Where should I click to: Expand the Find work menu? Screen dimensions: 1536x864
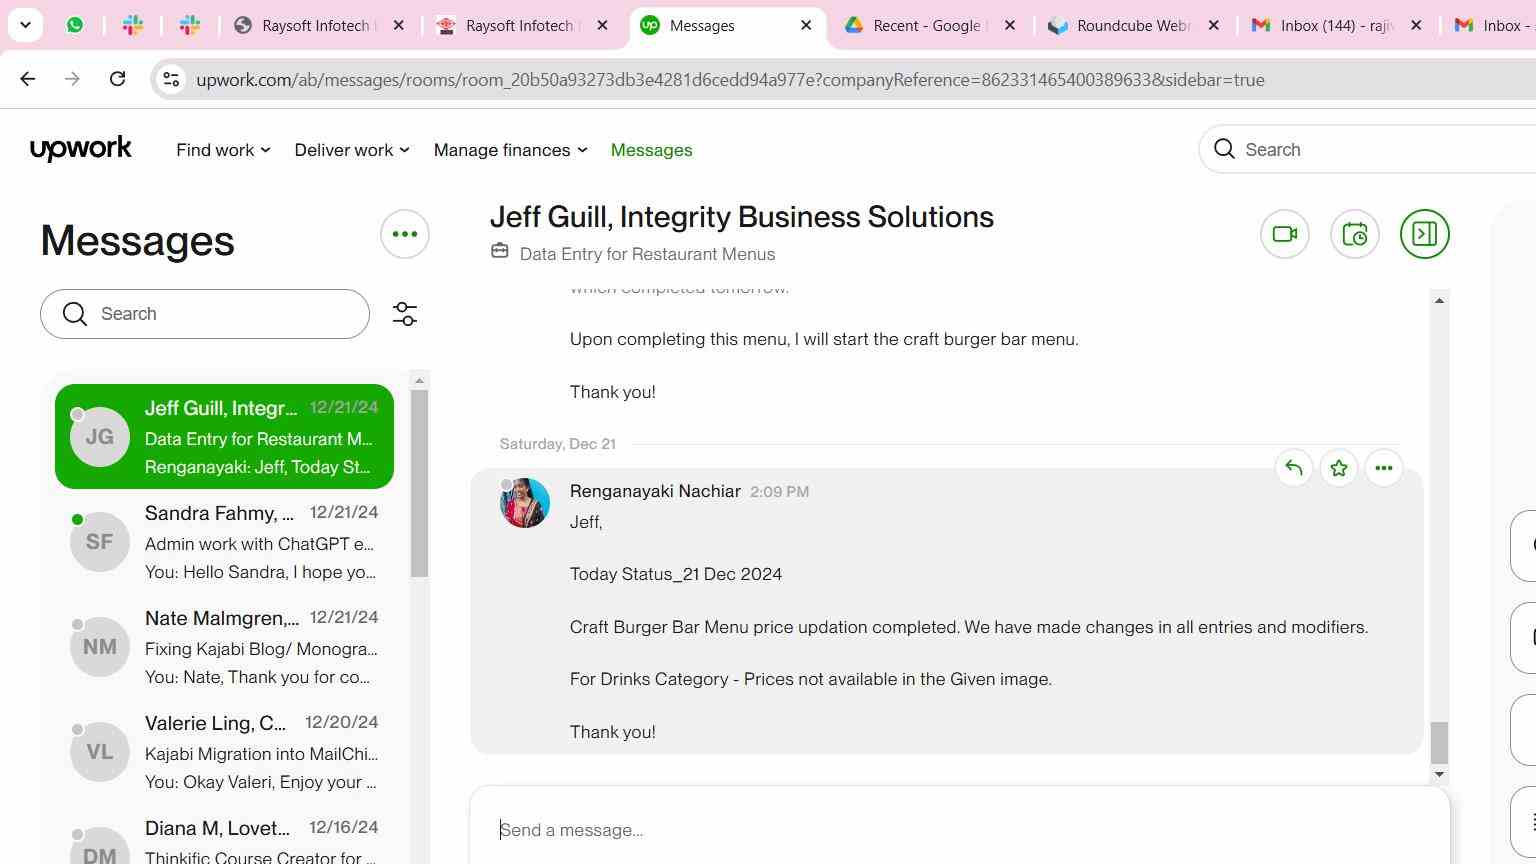[223, 150]
